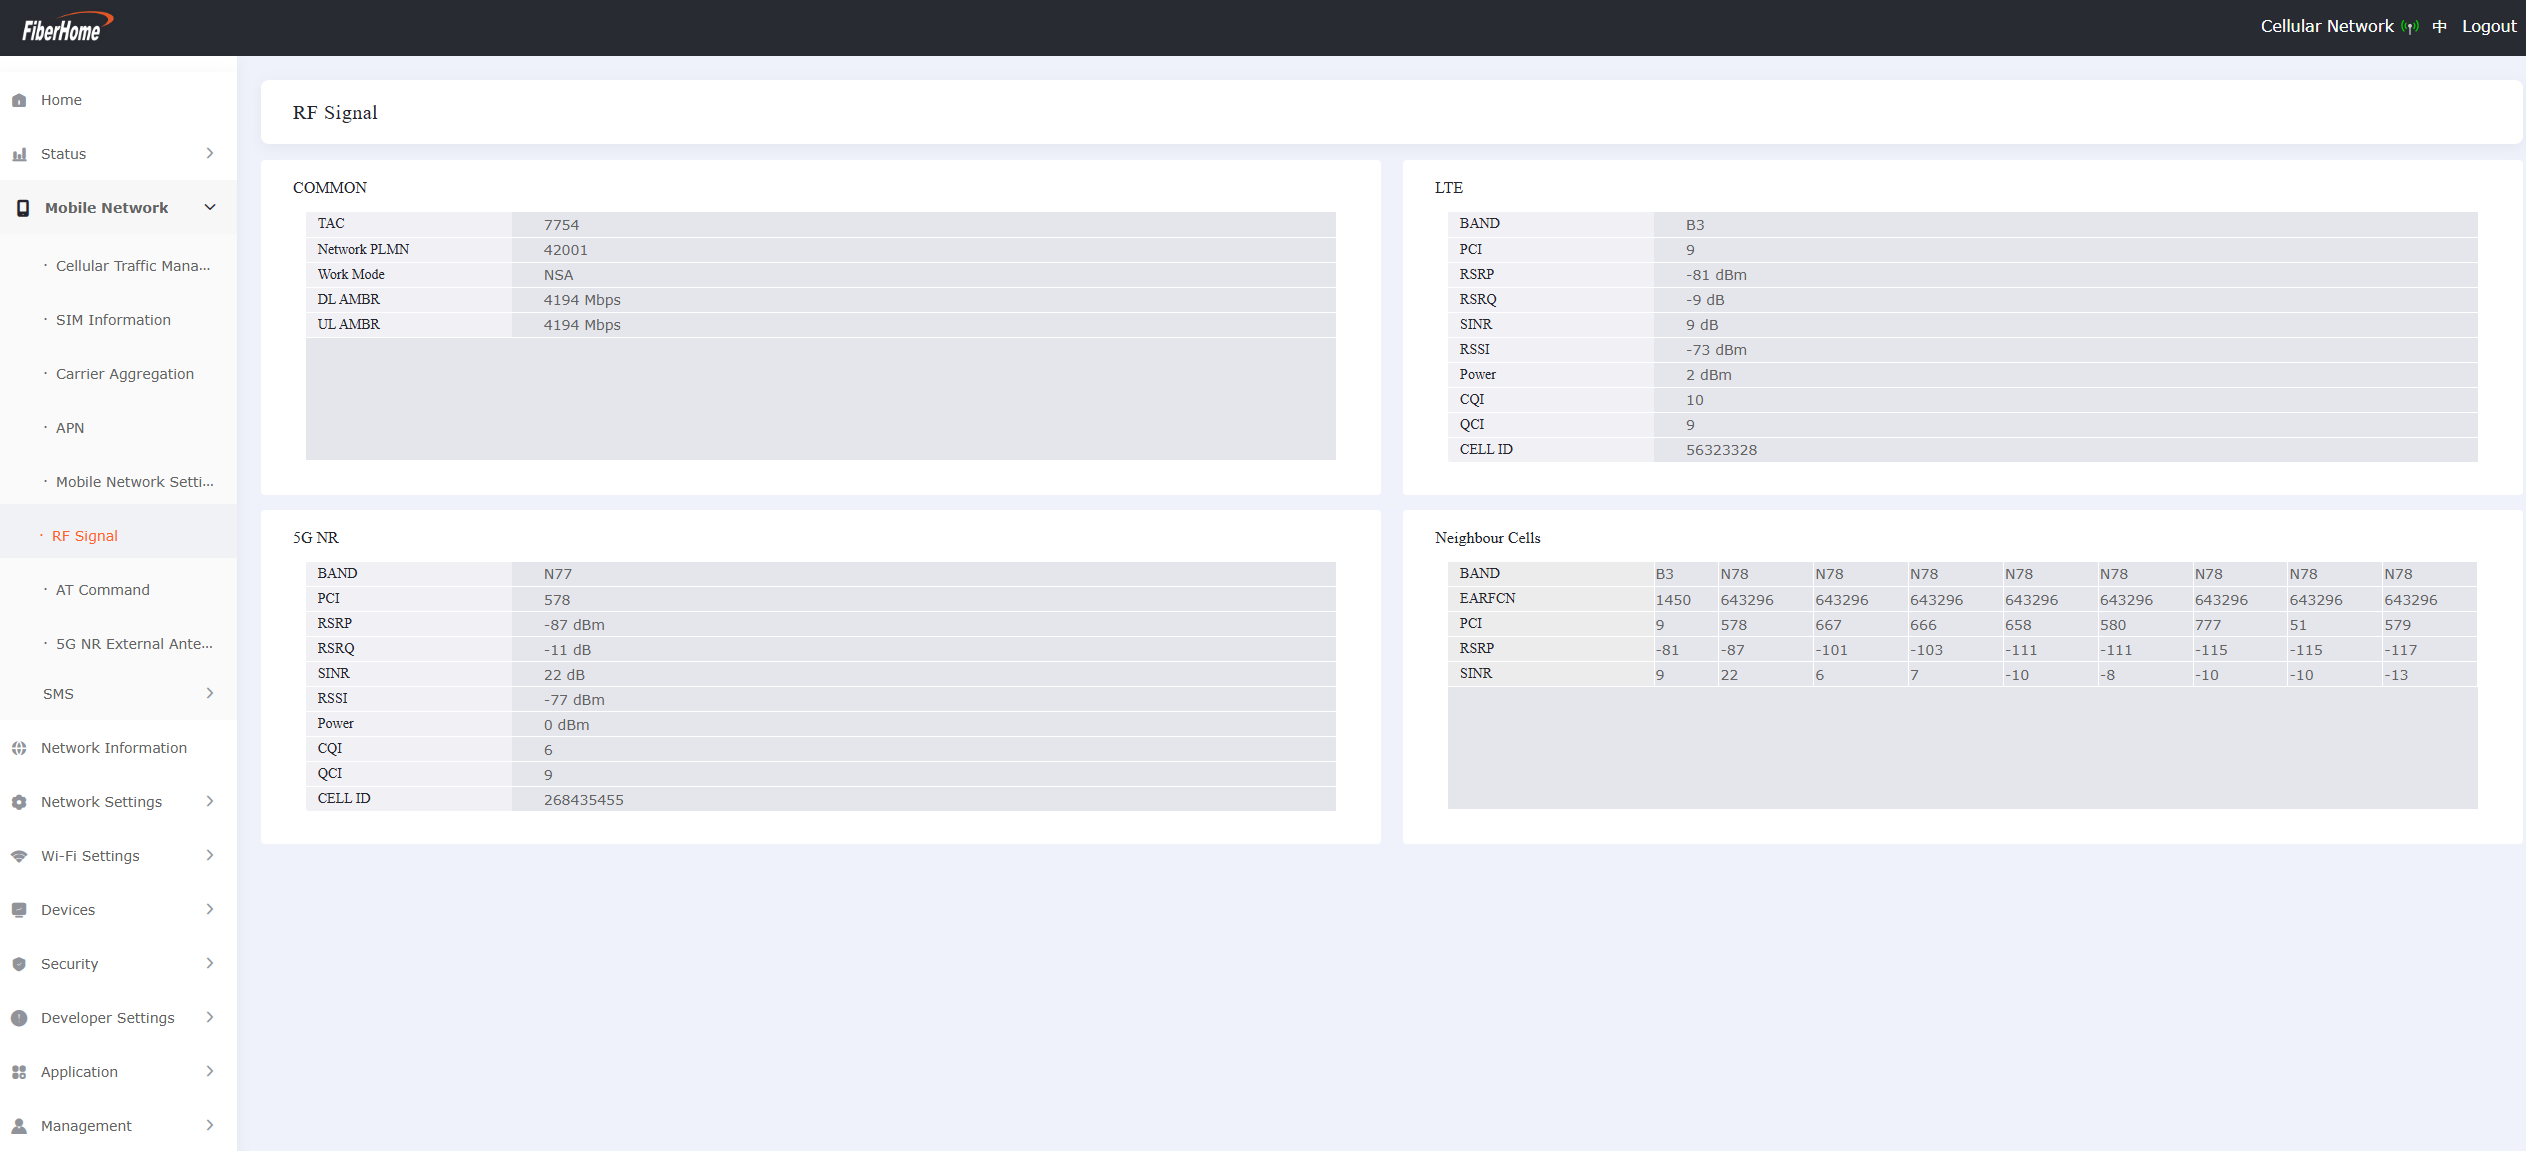Expand the Developer Settings chevron
Screen dimensions: 2526x1151
point(210,1017)
